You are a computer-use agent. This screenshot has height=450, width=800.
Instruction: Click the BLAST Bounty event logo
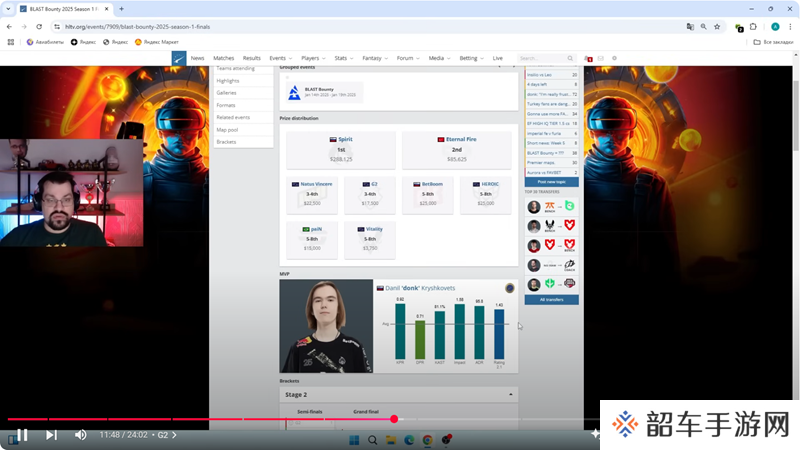tap(294, 92)
